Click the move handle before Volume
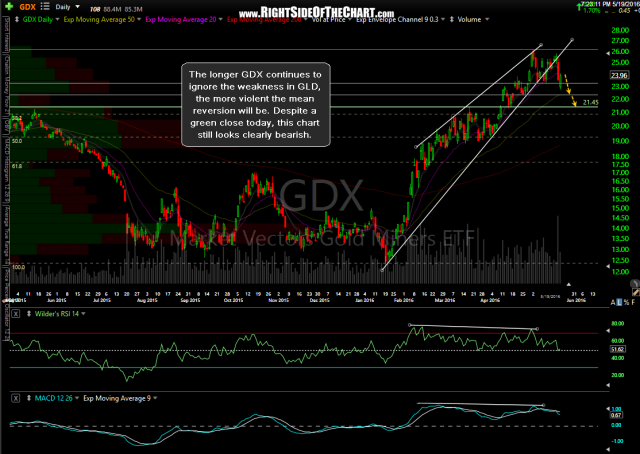The height and width of the screenshot is (454, 640). click(452, 20)
